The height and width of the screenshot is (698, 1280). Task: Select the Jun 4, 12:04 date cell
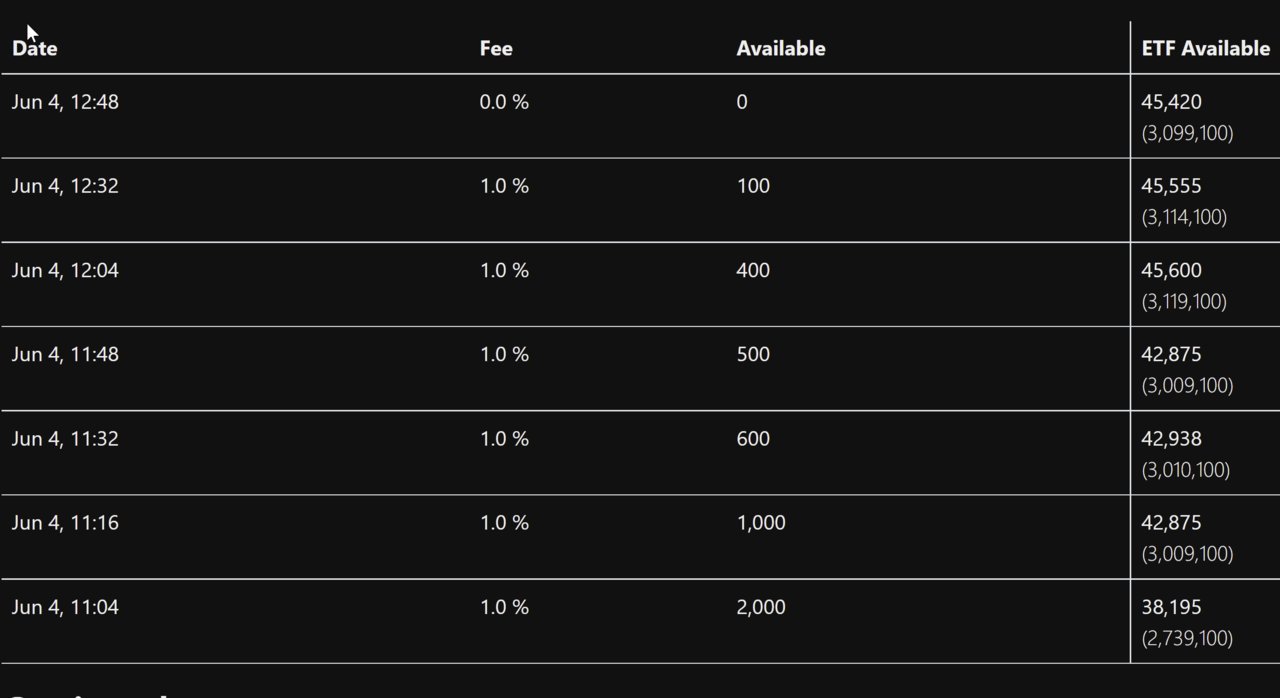point(65,270)
